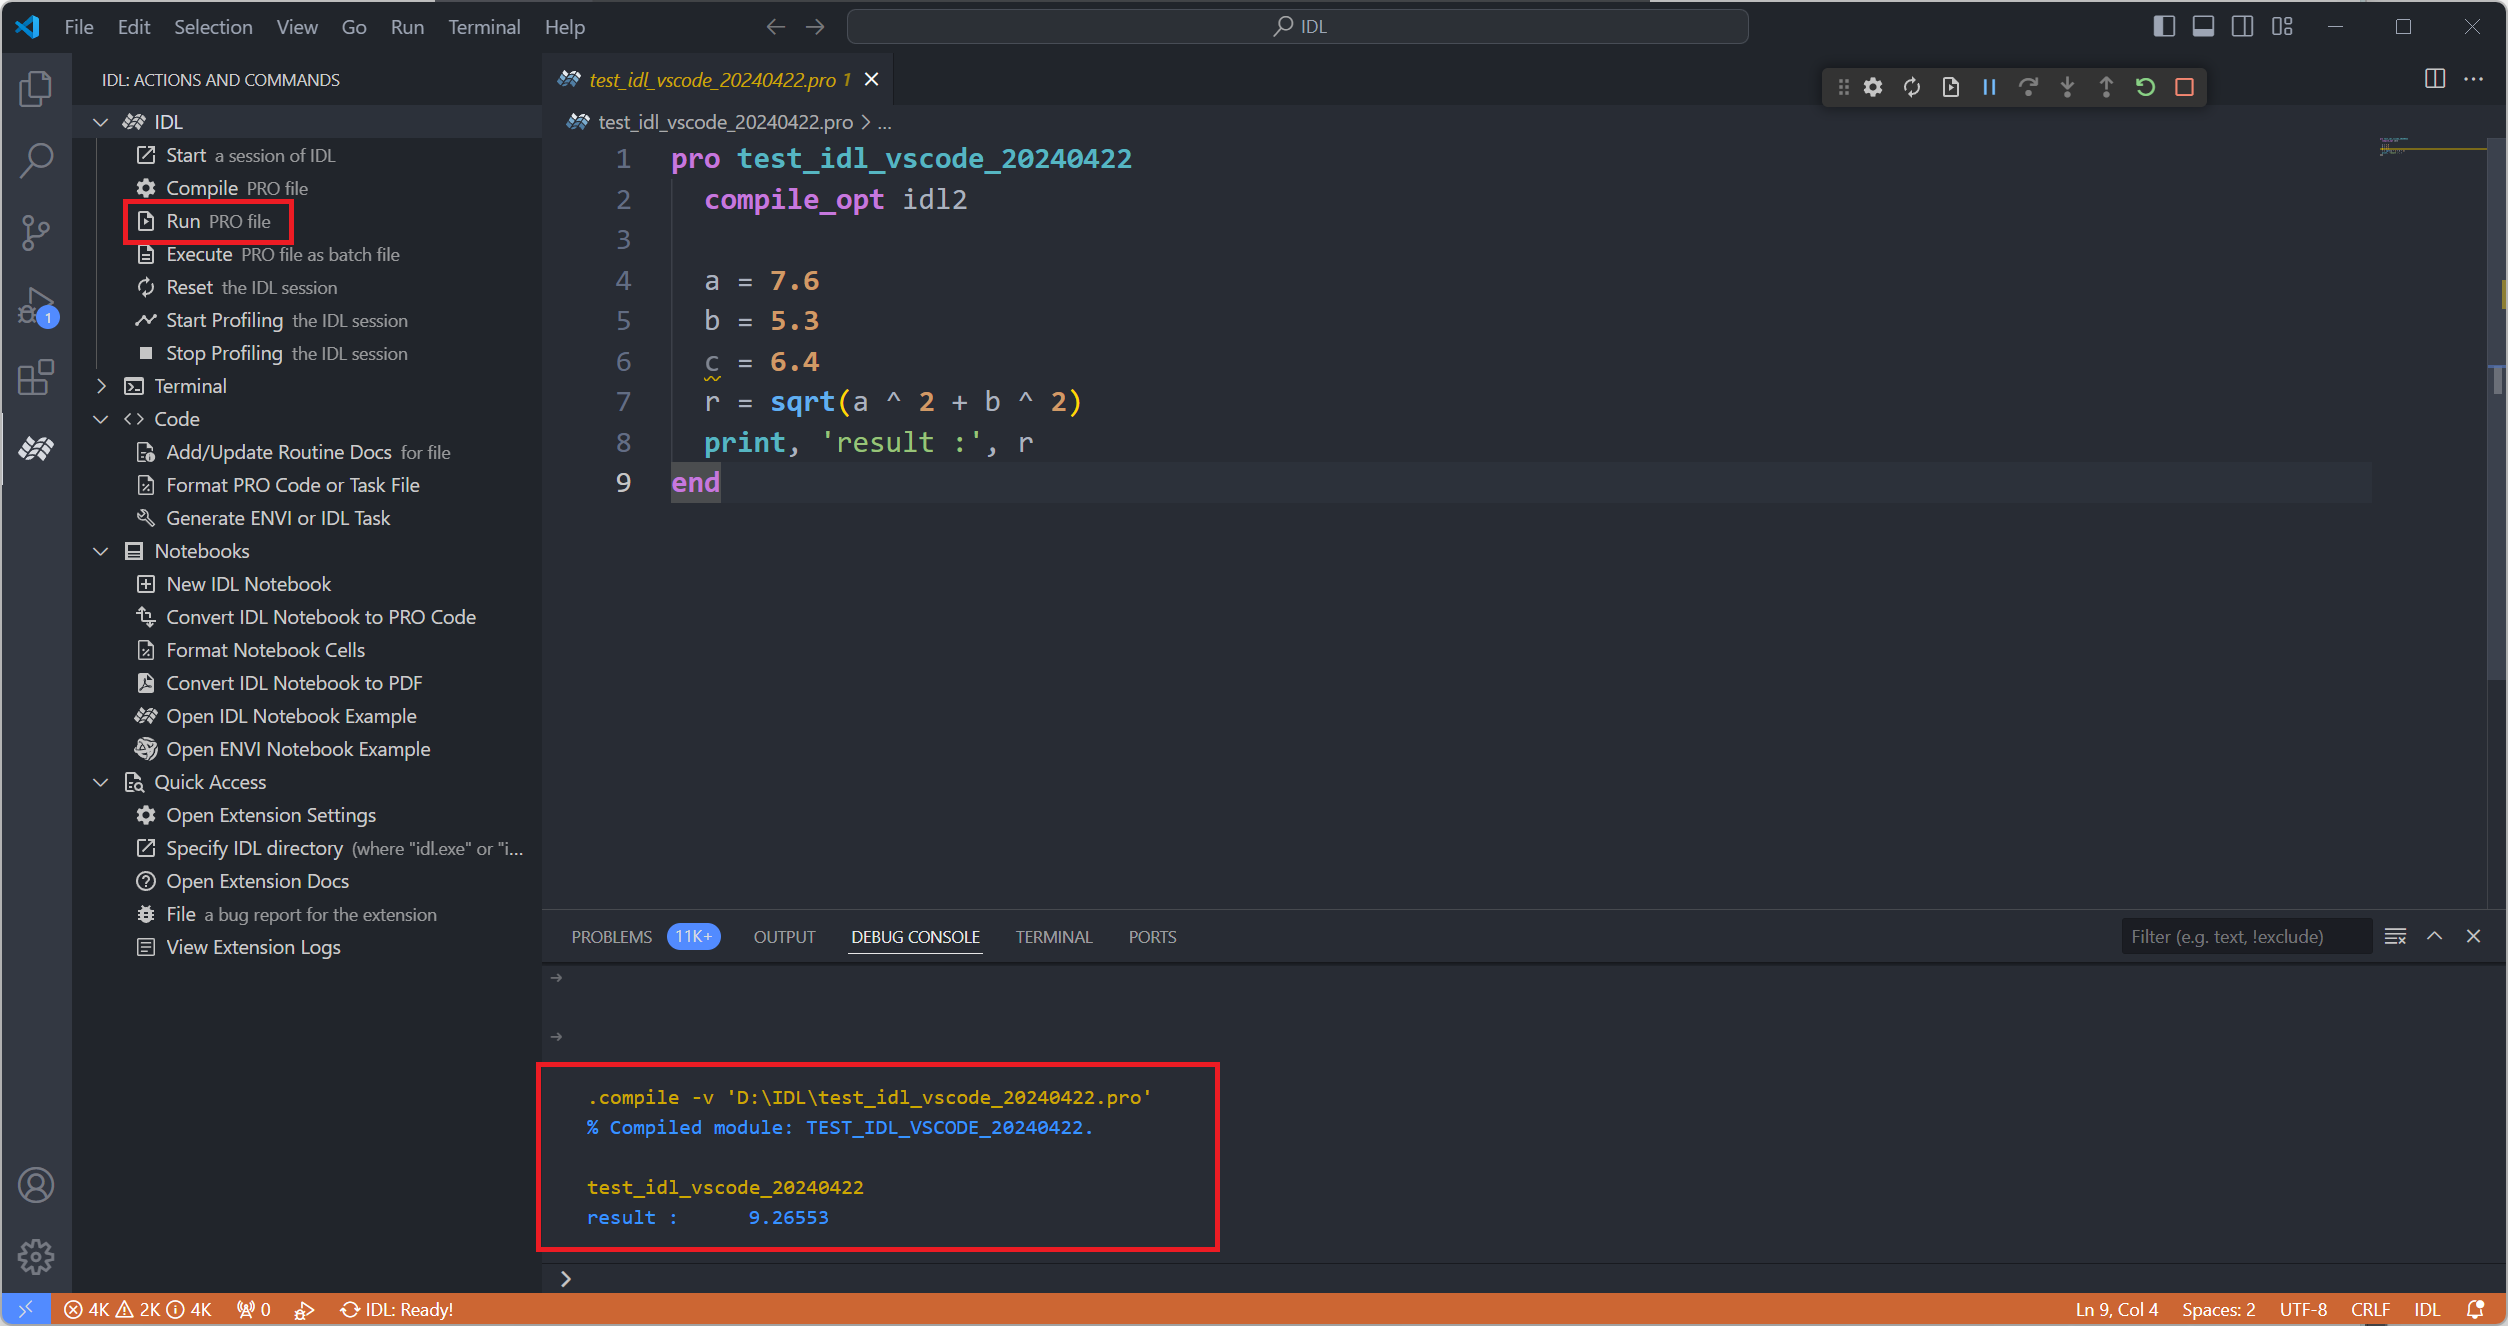Screen dimensions: 2508x1326
Task: Open the Selection menu
Action: [x=213, y=27]
